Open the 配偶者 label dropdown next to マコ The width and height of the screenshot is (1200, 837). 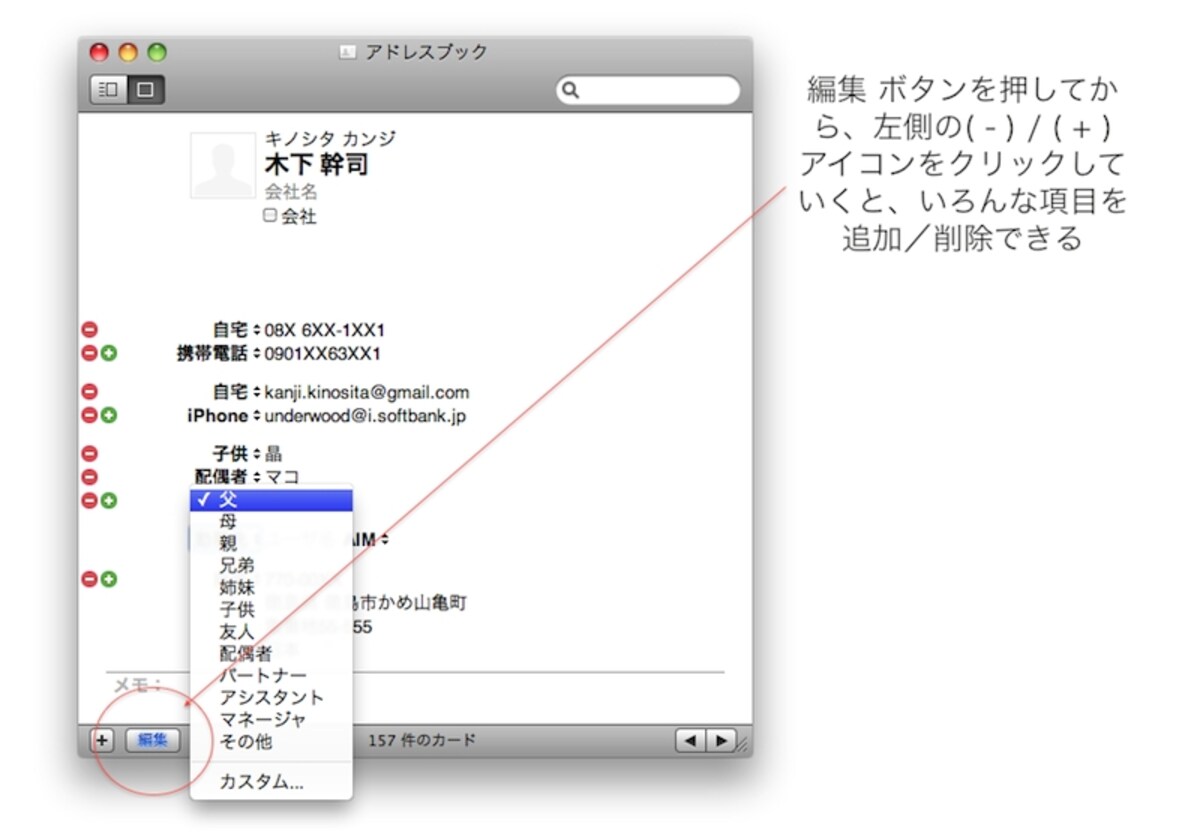(x=256, y=478)
